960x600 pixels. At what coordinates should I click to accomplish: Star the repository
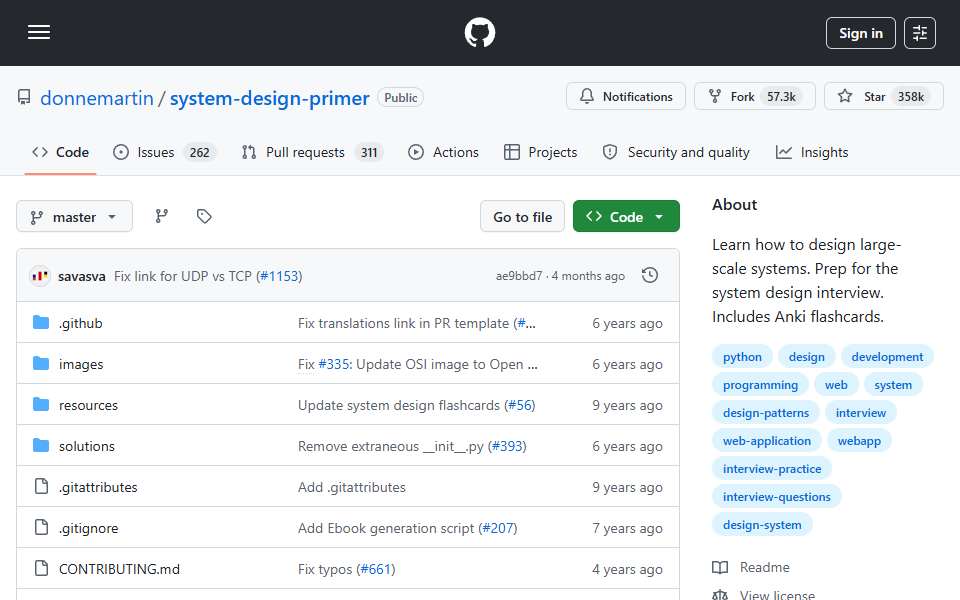click(883, 96)
